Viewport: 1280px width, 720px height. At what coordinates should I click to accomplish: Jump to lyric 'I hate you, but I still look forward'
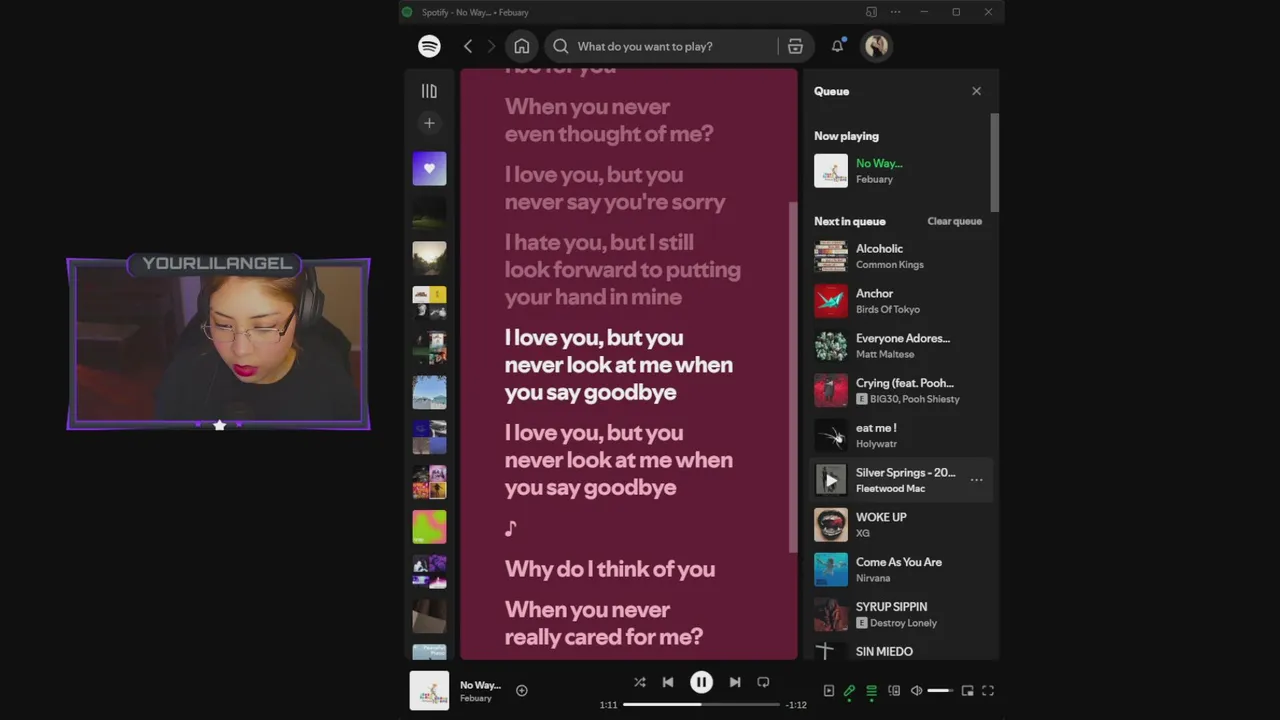[x=623, y=269]
